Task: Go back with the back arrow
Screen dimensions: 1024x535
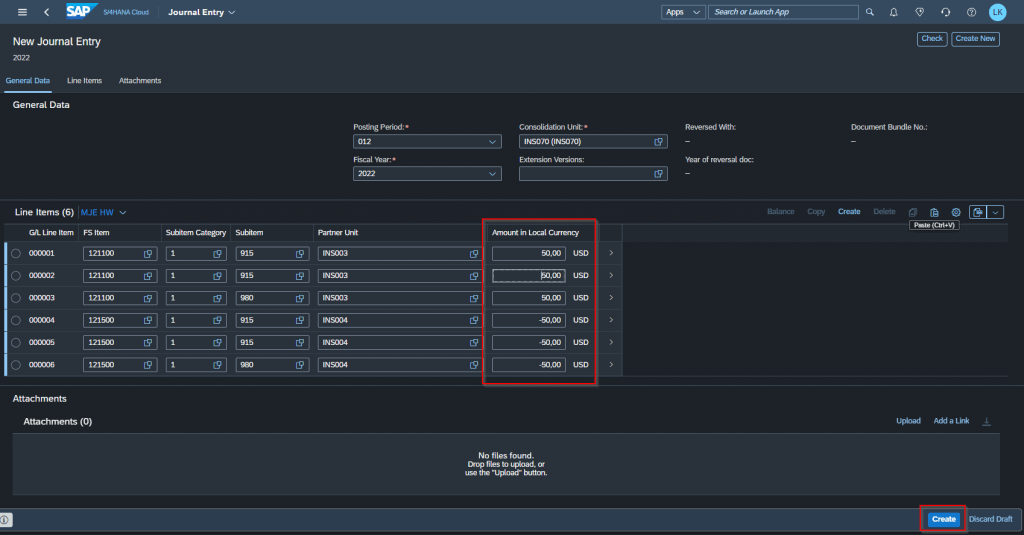Action: click(46, 12)
